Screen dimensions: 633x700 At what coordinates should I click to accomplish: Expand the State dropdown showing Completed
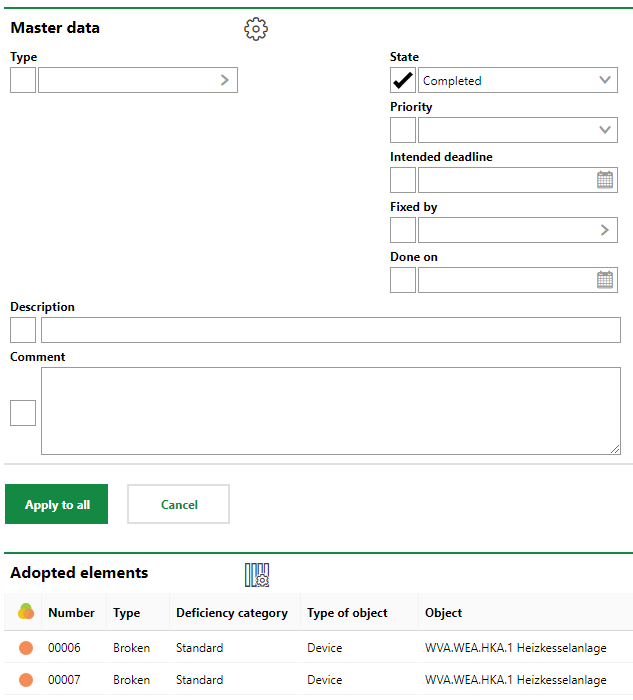[605, 80]
